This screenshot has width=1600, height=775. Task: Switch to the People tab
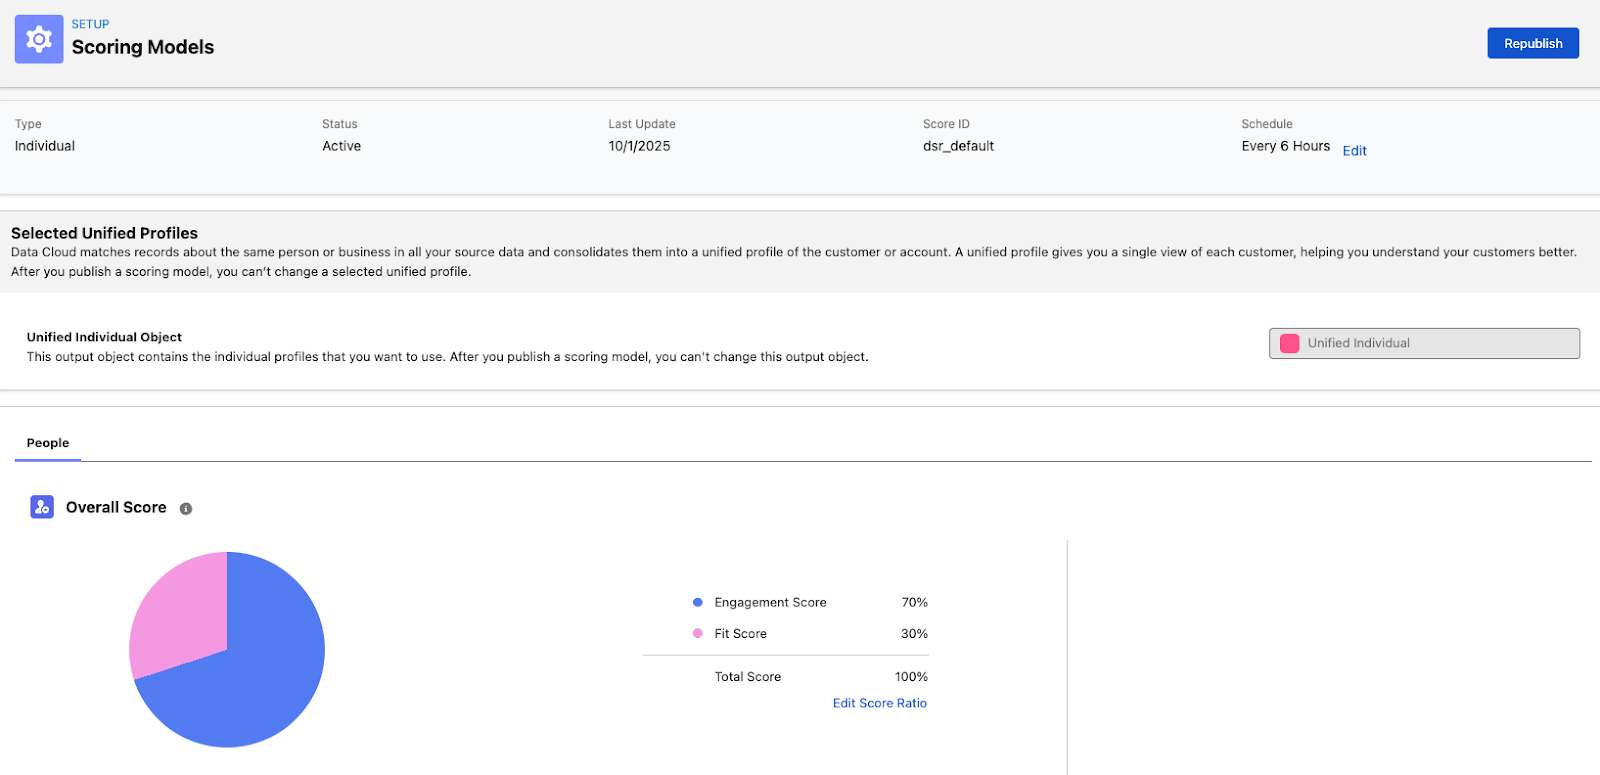[x=48, y=443]
